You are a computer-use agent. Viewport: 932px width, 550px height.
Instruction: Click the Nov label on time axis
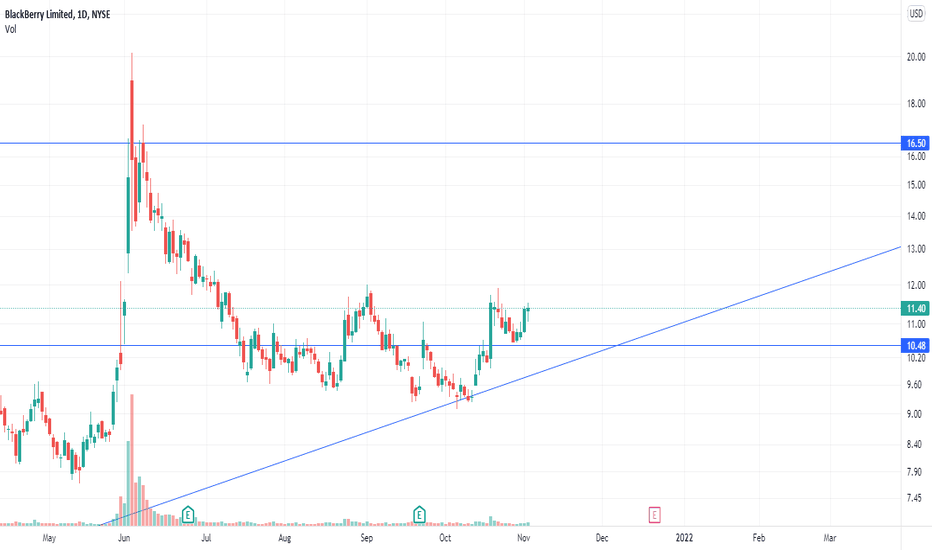pyautogui.click(x=524, y=538)
